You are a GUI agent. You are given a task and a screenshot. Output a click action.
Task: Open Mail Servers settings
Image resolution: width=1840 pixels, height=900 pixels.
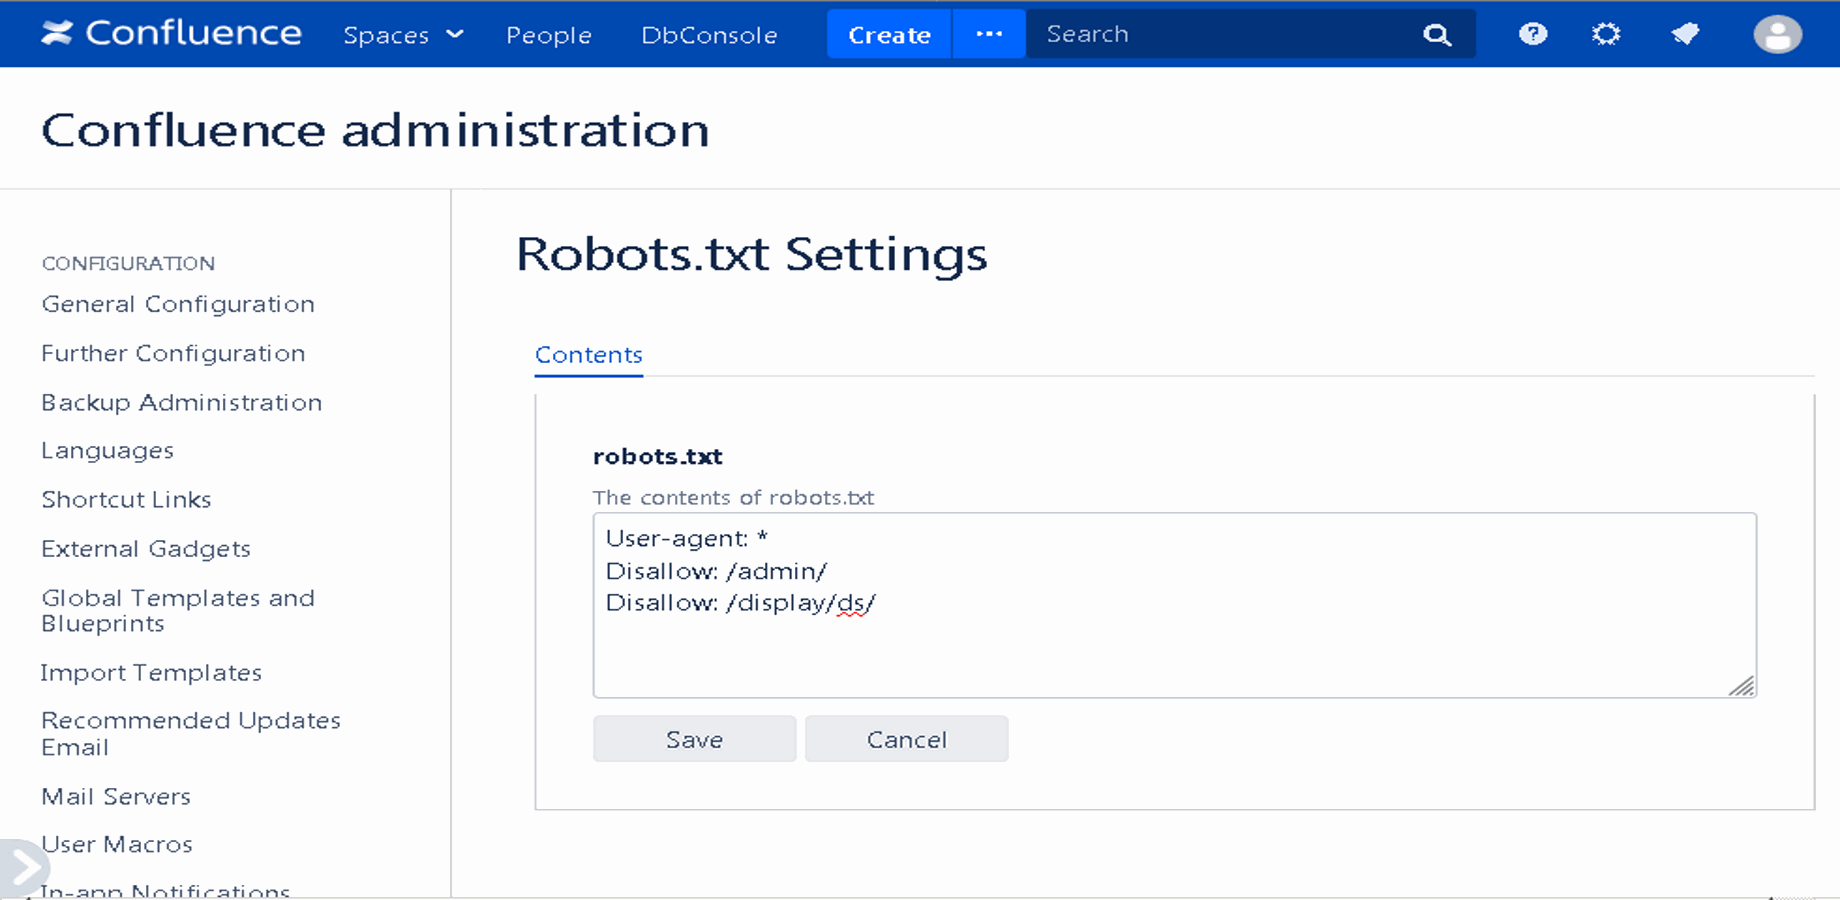click(116, 796)
